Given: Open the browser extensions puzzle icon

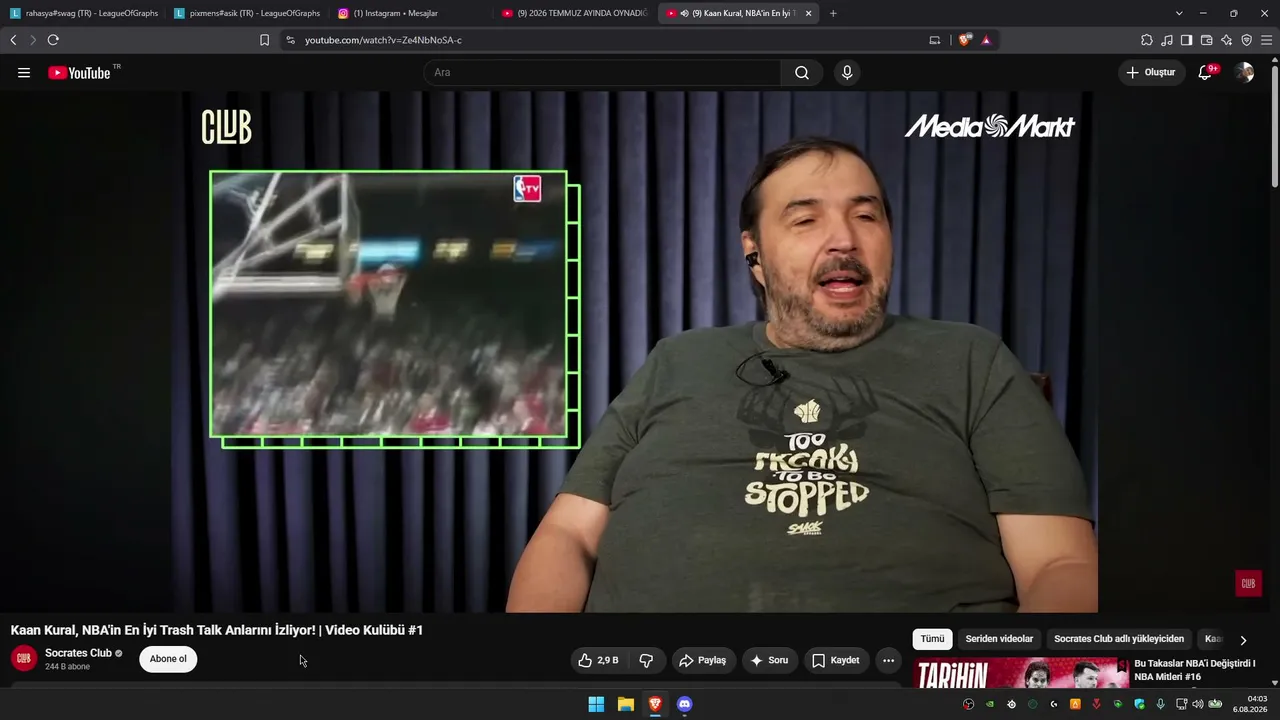Looking at the screenshot, I should point(1147,40).
